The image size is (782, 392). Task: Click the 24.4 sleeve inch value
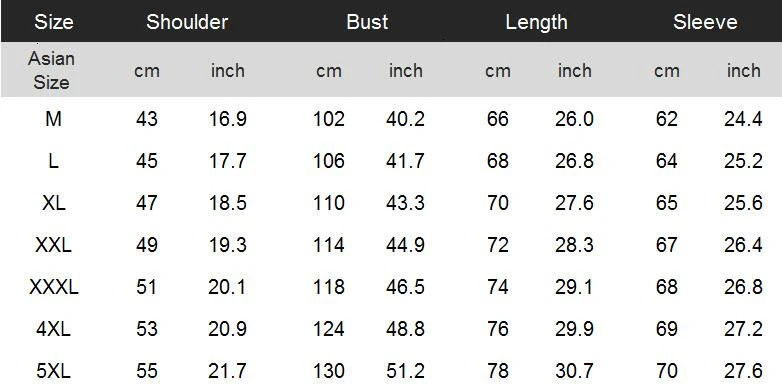pyautogui.click(x=743, y=119)
